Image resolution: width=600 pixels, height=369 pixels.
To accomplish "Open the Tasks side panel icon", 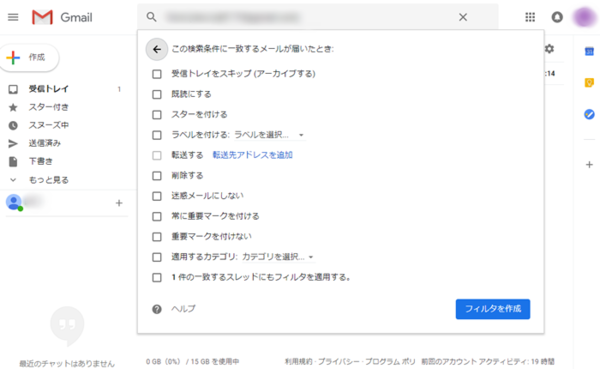I will 589,114.
